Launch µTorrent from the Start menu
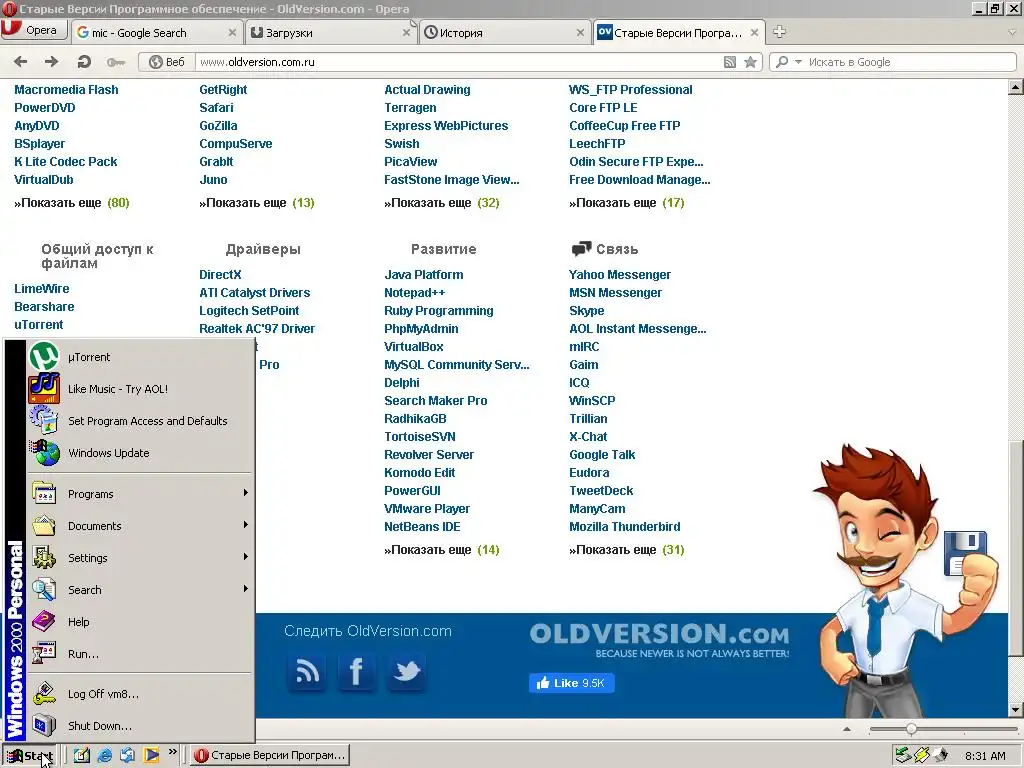This screenshot has height=768, width=1024. tap(140, 357)
